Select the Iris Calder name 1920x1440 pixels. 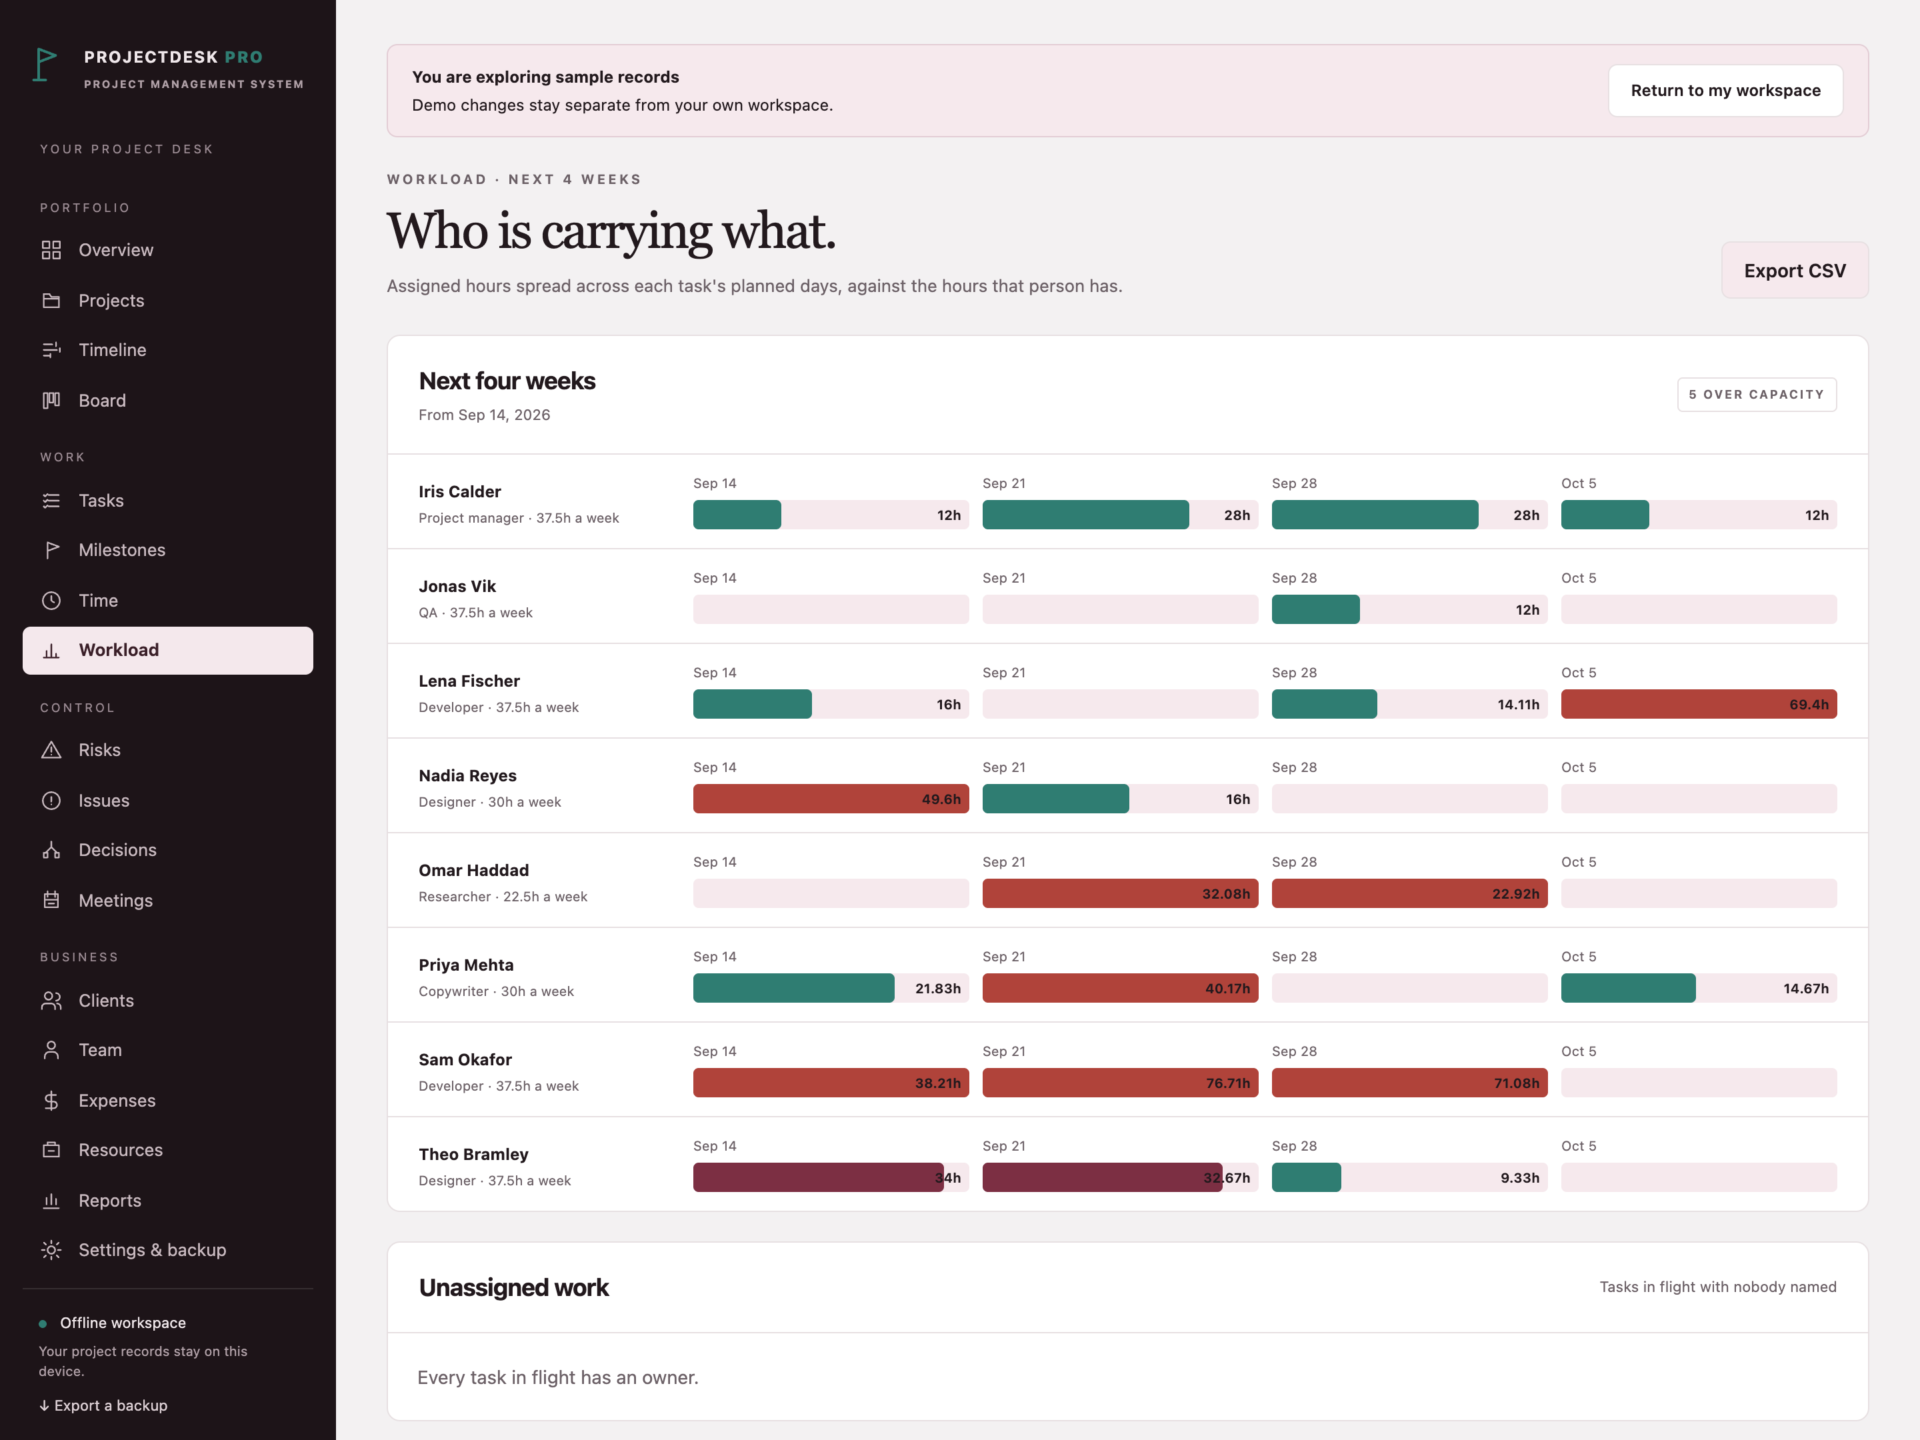click(459, 491)
